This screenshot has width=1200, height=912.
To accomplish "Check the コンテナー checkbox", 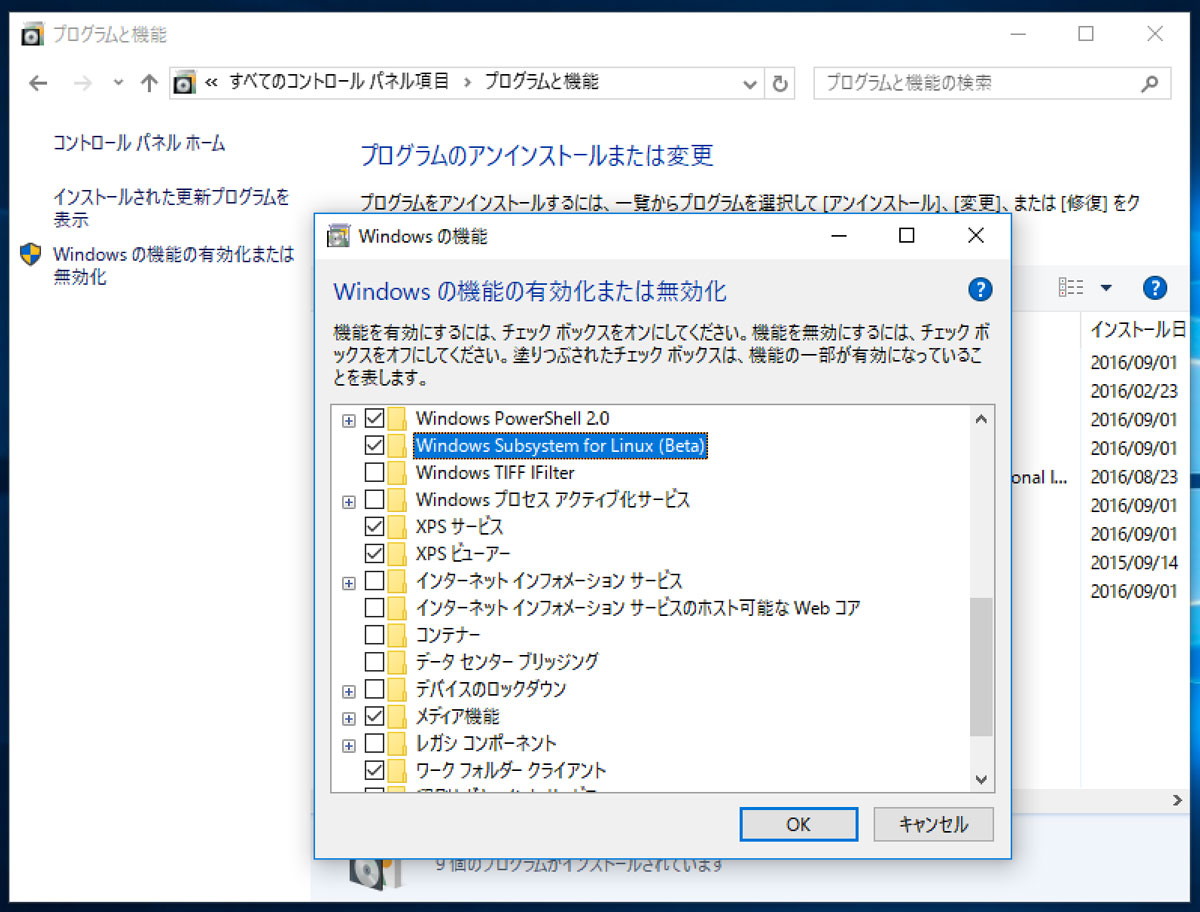I will (375, 635).
